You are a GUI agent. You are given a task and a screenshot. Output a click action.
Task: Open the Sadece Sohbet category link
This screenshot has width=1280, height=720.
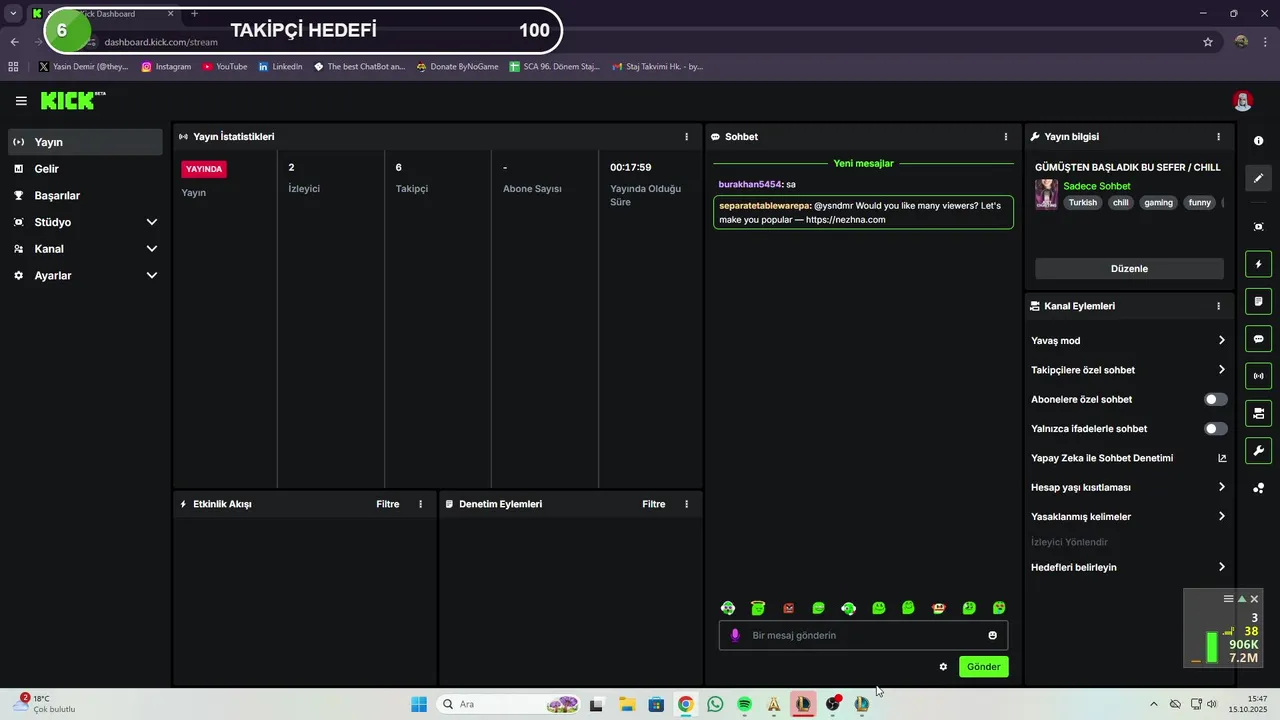(1097, 186)
